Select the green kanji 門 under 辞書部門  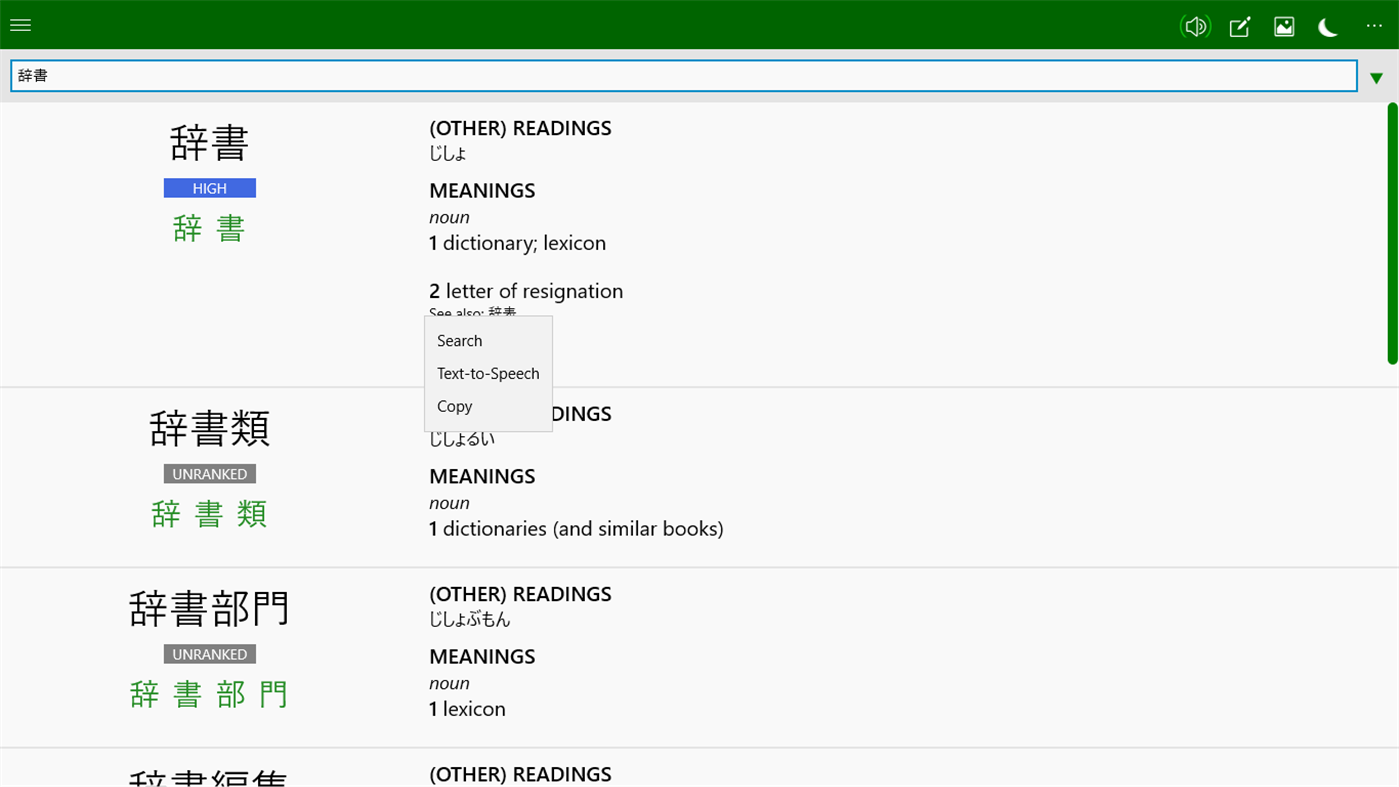click(273, 694)
